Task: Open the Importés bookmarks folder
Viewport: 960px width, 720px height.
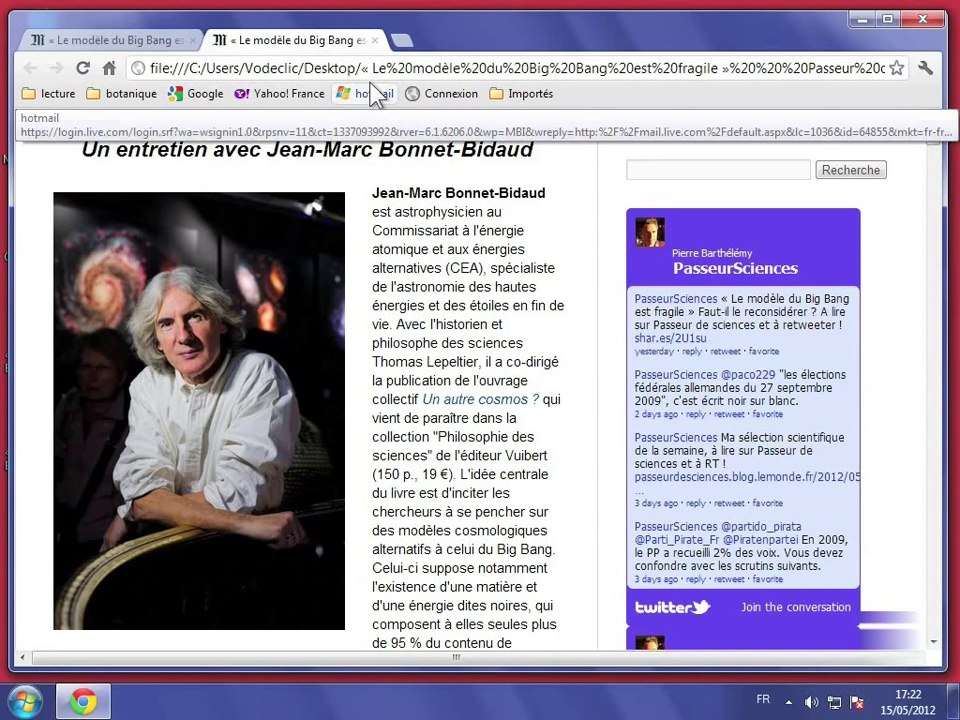Action: coord(521,94)
